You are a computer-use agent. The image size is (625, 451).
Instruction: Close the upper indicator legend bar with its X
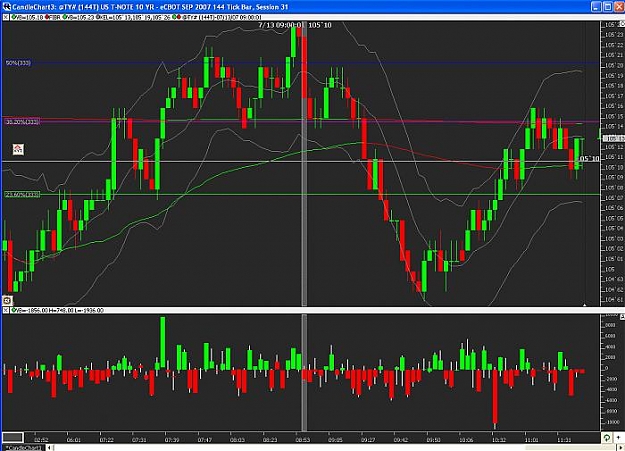coord(6,18)
